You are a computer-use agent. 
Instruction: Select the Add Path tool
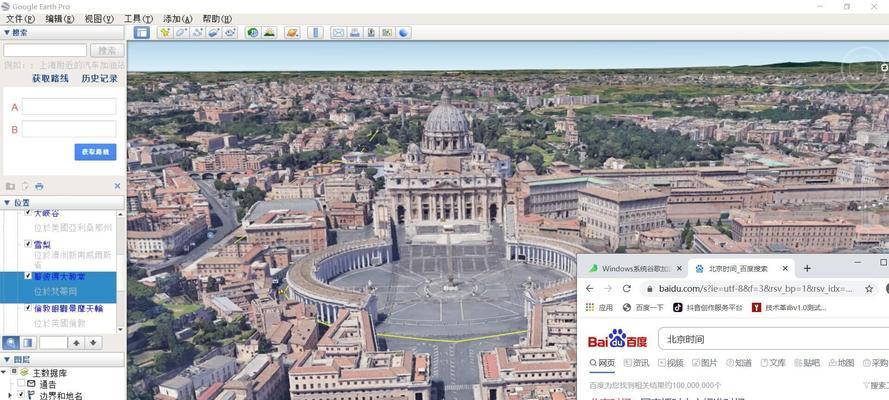click(197, 33)
